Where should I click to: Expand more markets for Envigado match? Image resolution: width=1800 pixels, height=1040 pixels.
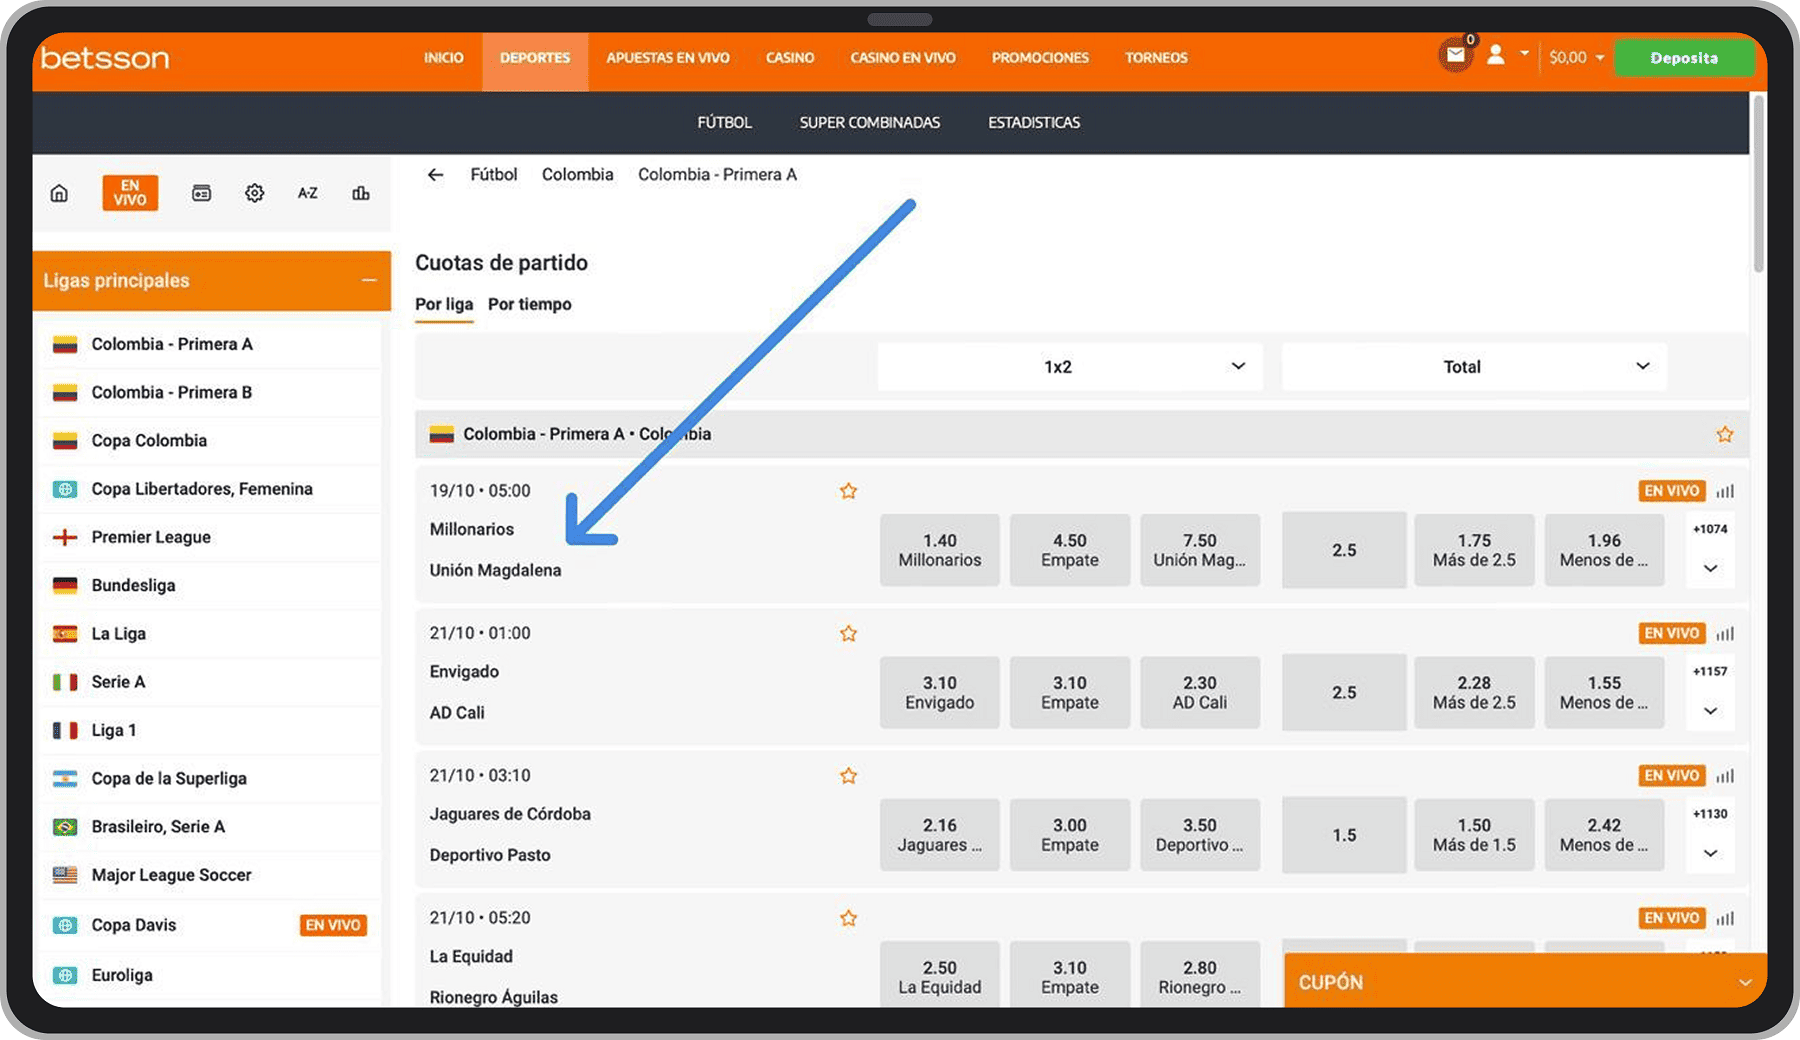click(1711, 711)
